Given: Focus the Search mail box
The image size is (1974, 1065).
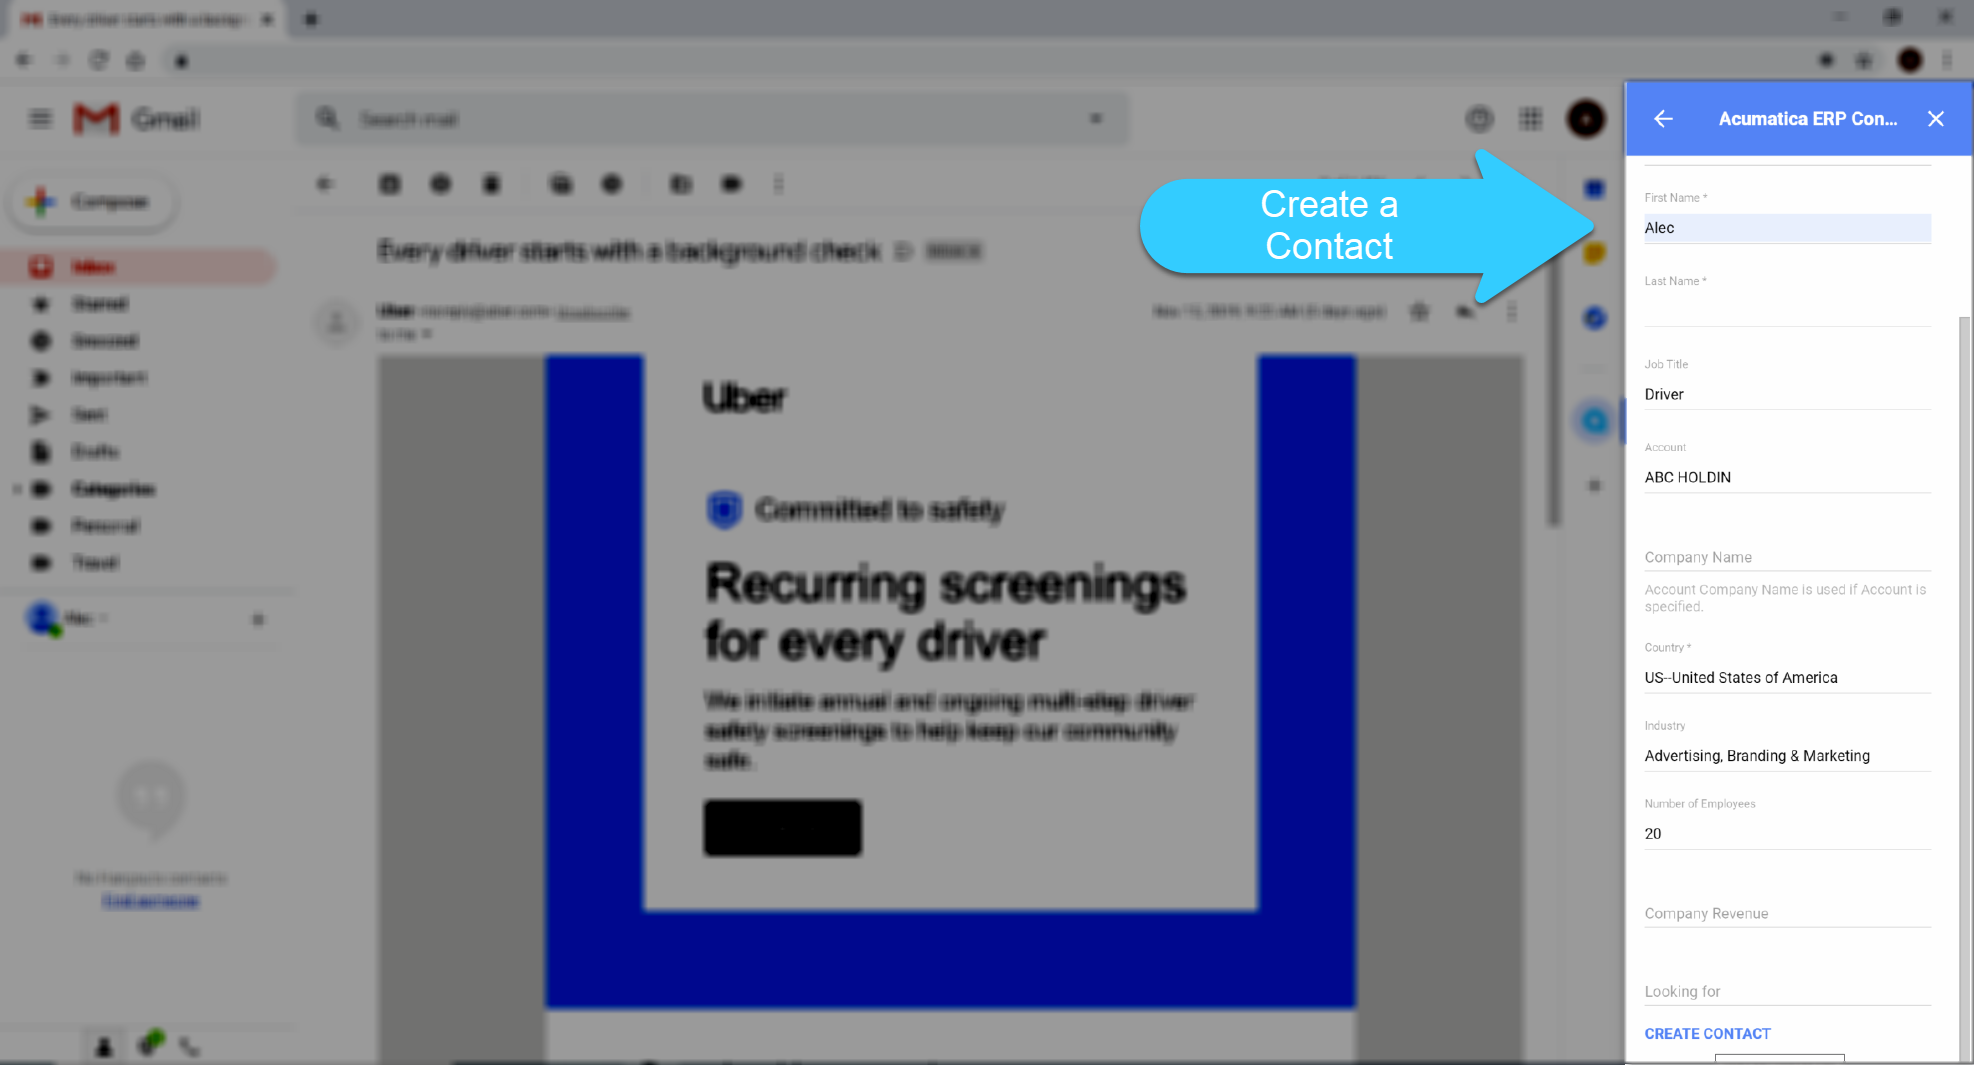Looking at the screenshot, I should tap(711, 119).
